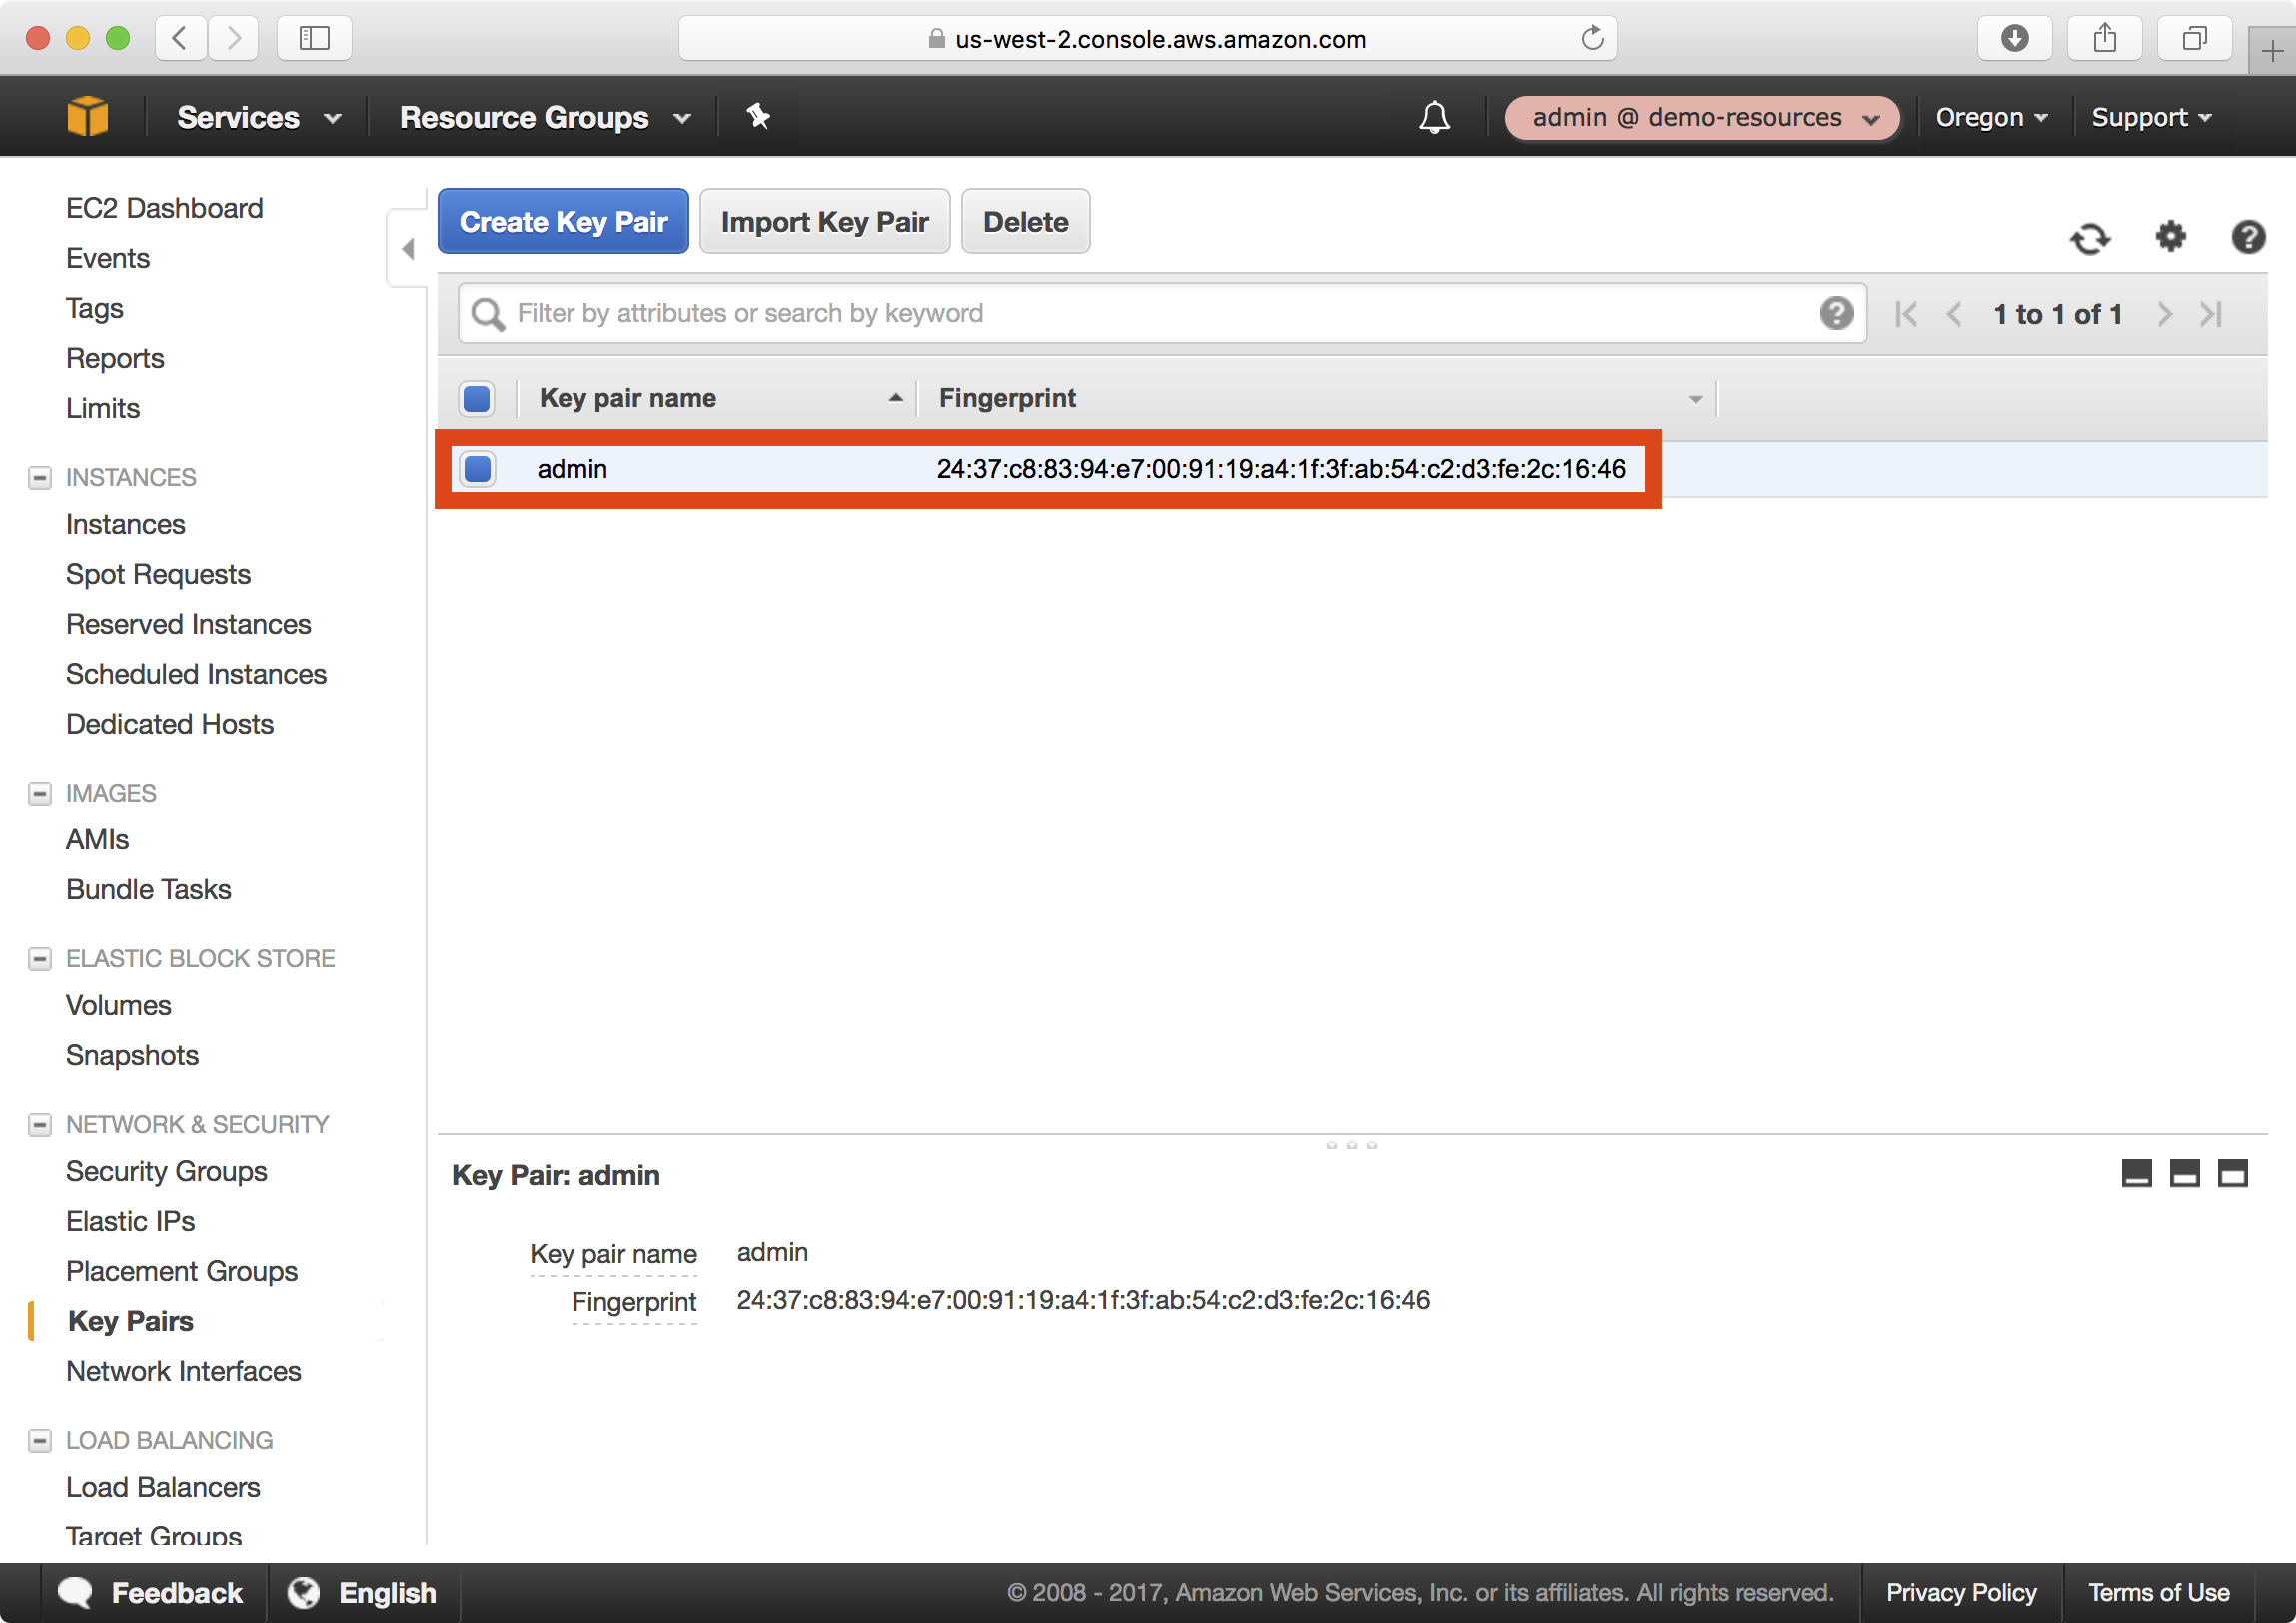
Task: Open the admin @ demo-resources account menu
Action: pyautogui.click(x=1702, y=118)
